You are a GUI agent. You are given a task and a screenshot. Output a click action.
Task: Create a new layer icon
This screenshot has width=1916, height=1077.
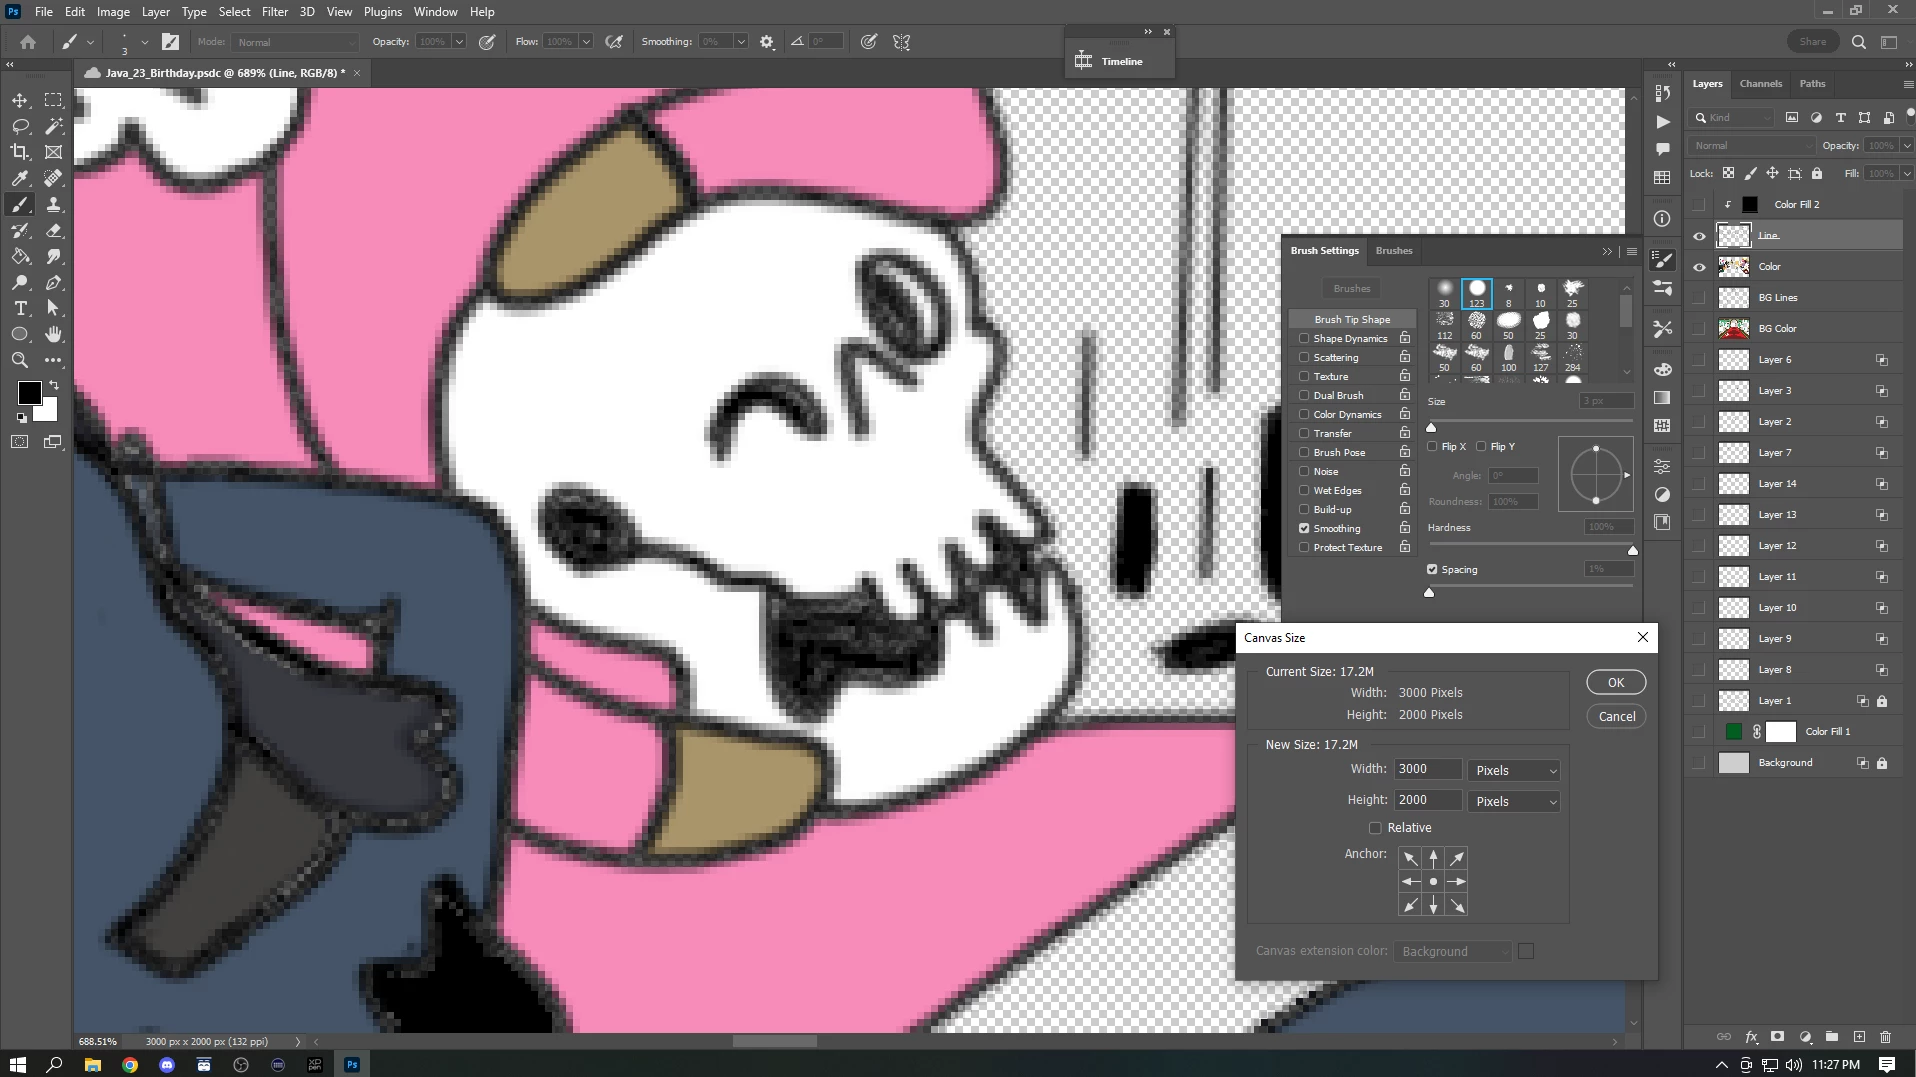click(1859, 1037)
